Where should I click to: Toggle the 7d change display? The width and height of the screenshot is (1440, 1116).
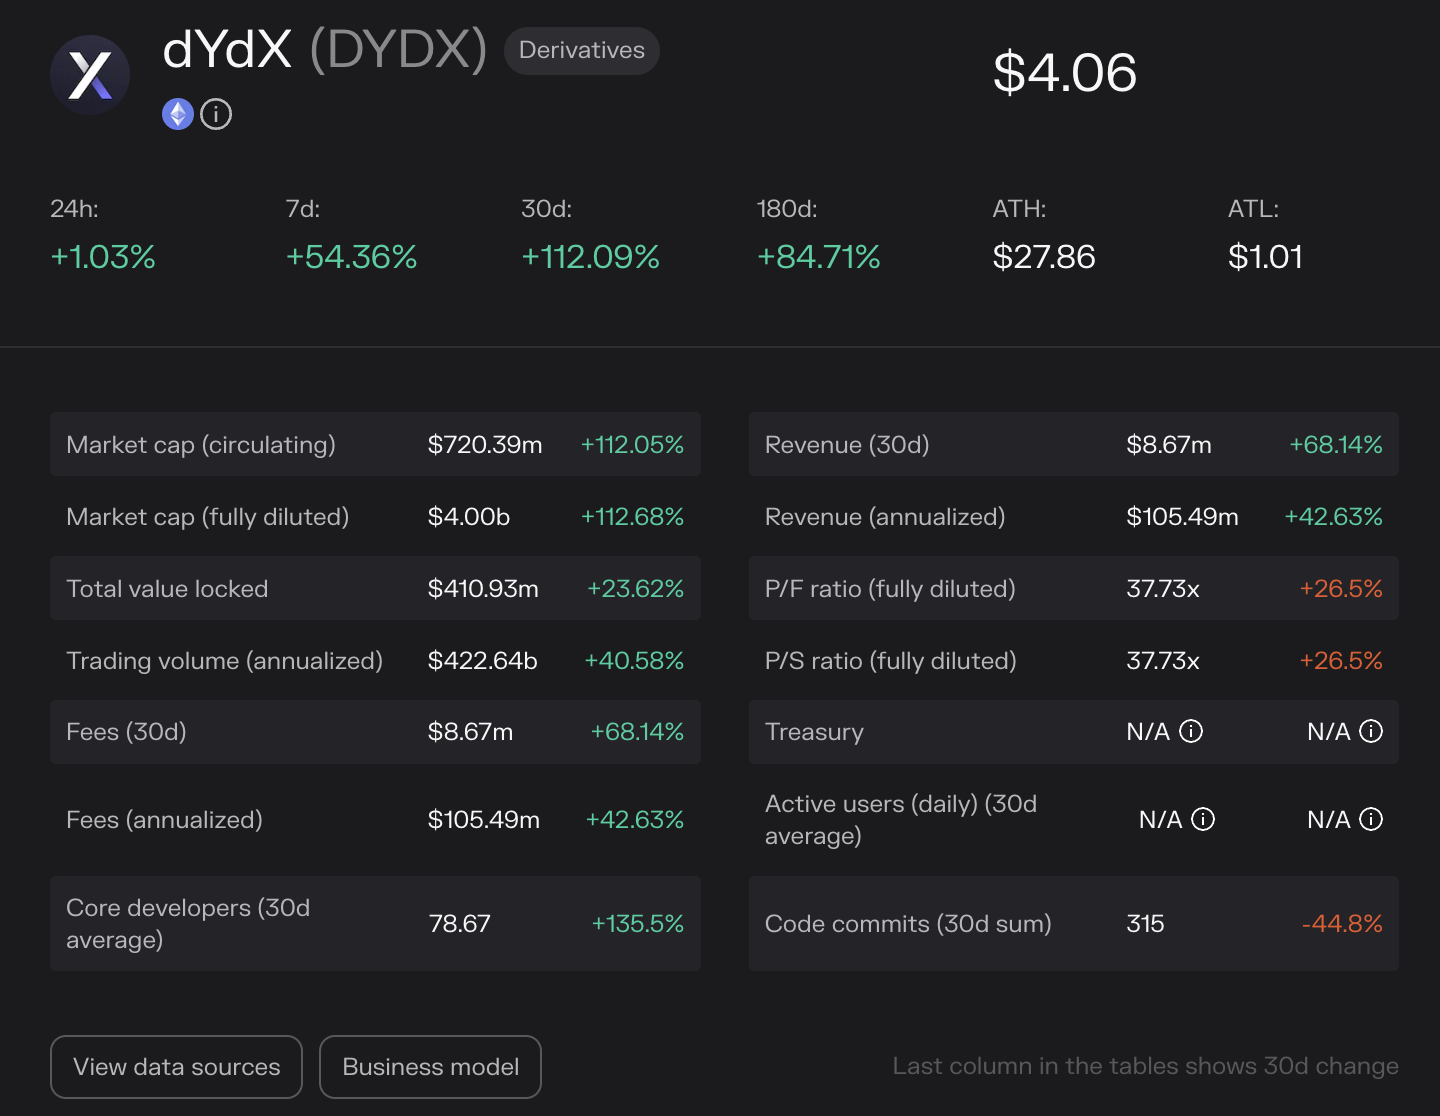(351, 257)
